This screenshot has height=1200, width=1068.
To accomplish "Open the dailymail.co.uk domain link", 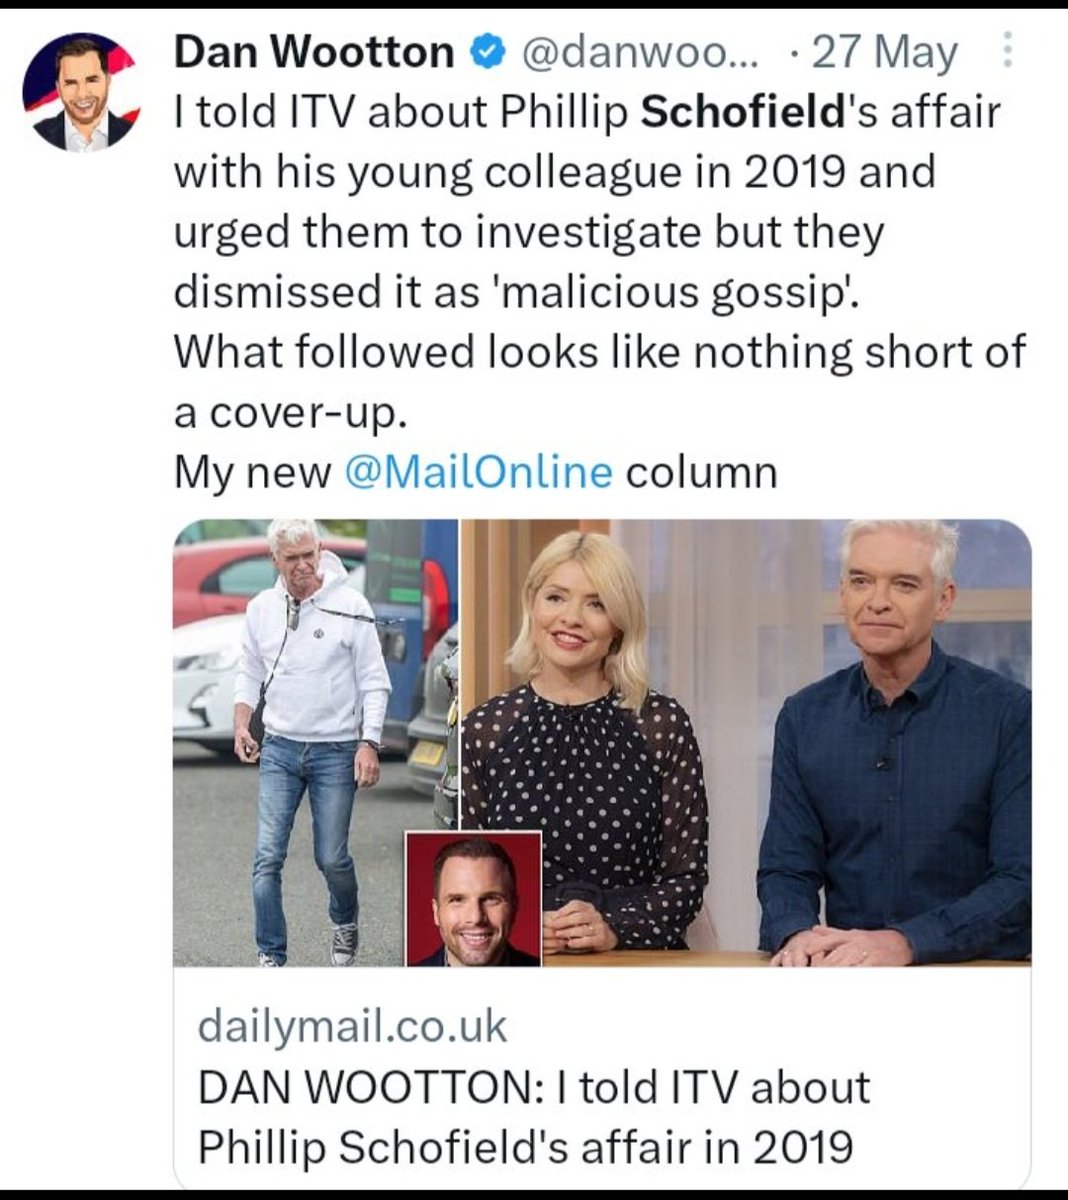I will tap(353, 1026).
